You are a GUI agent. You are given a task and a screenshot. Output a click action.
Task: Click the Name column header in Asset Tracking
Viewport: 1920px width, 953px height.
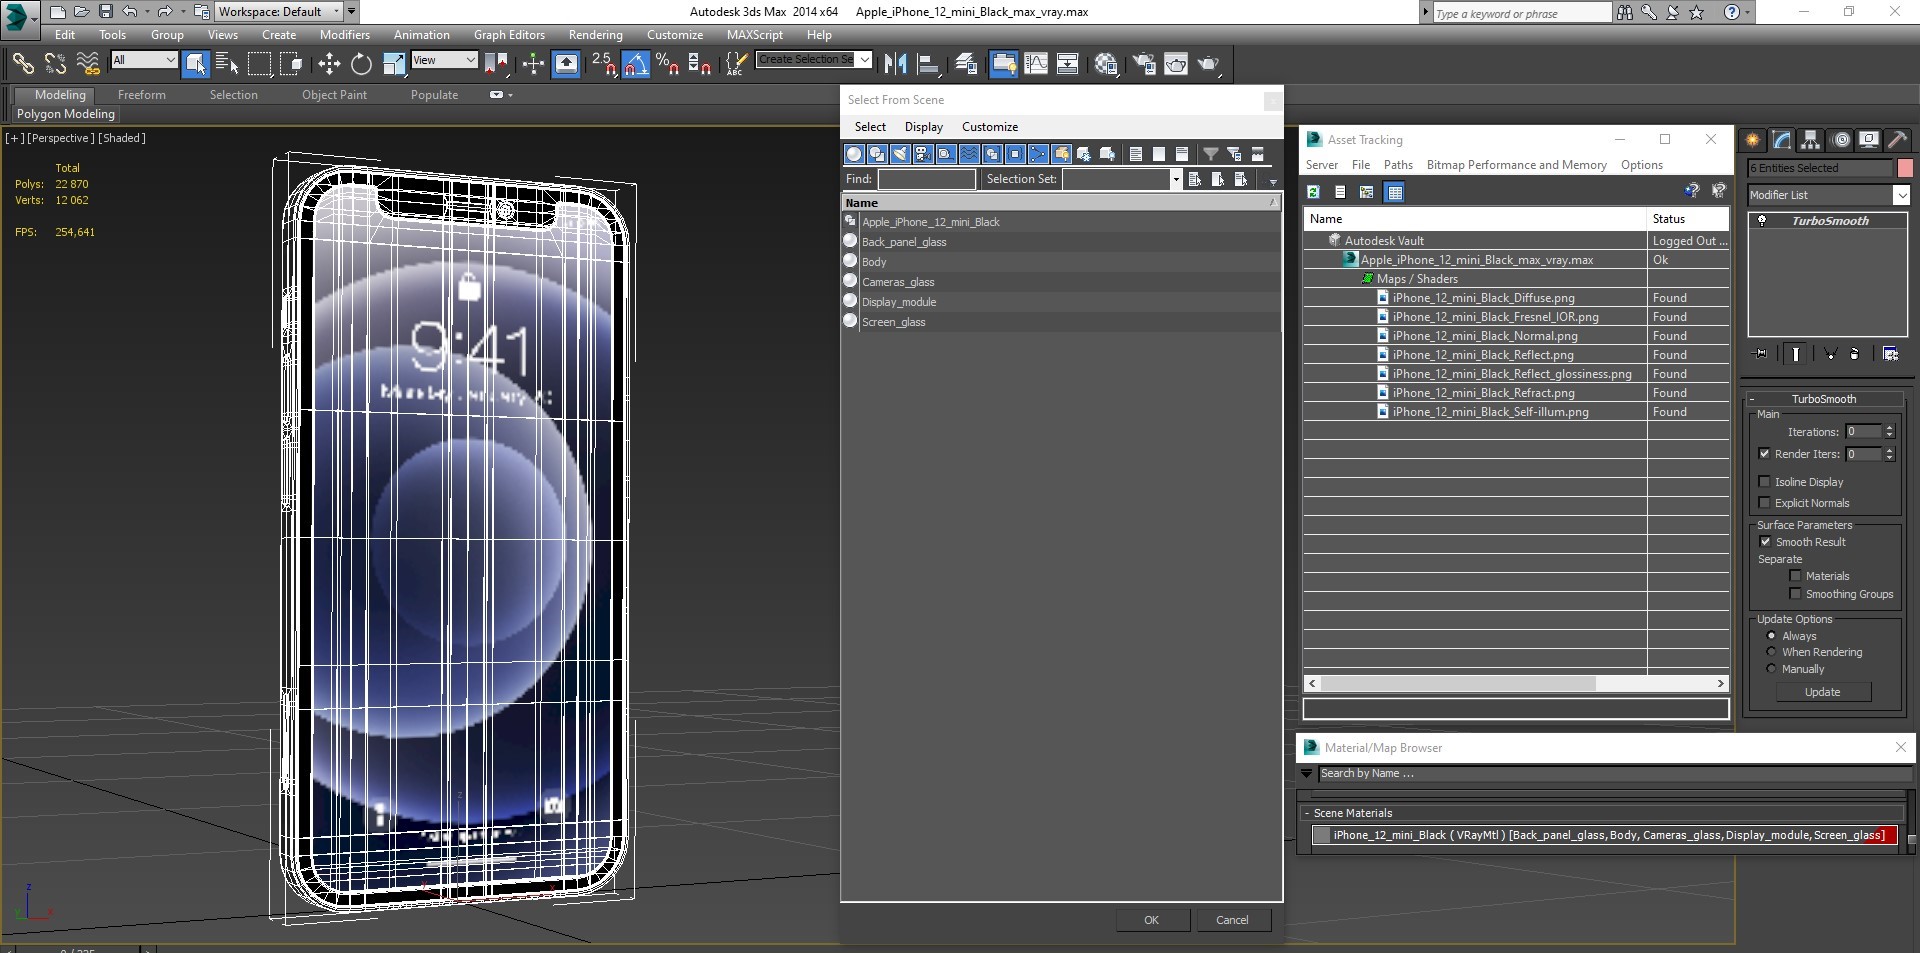1475,219
